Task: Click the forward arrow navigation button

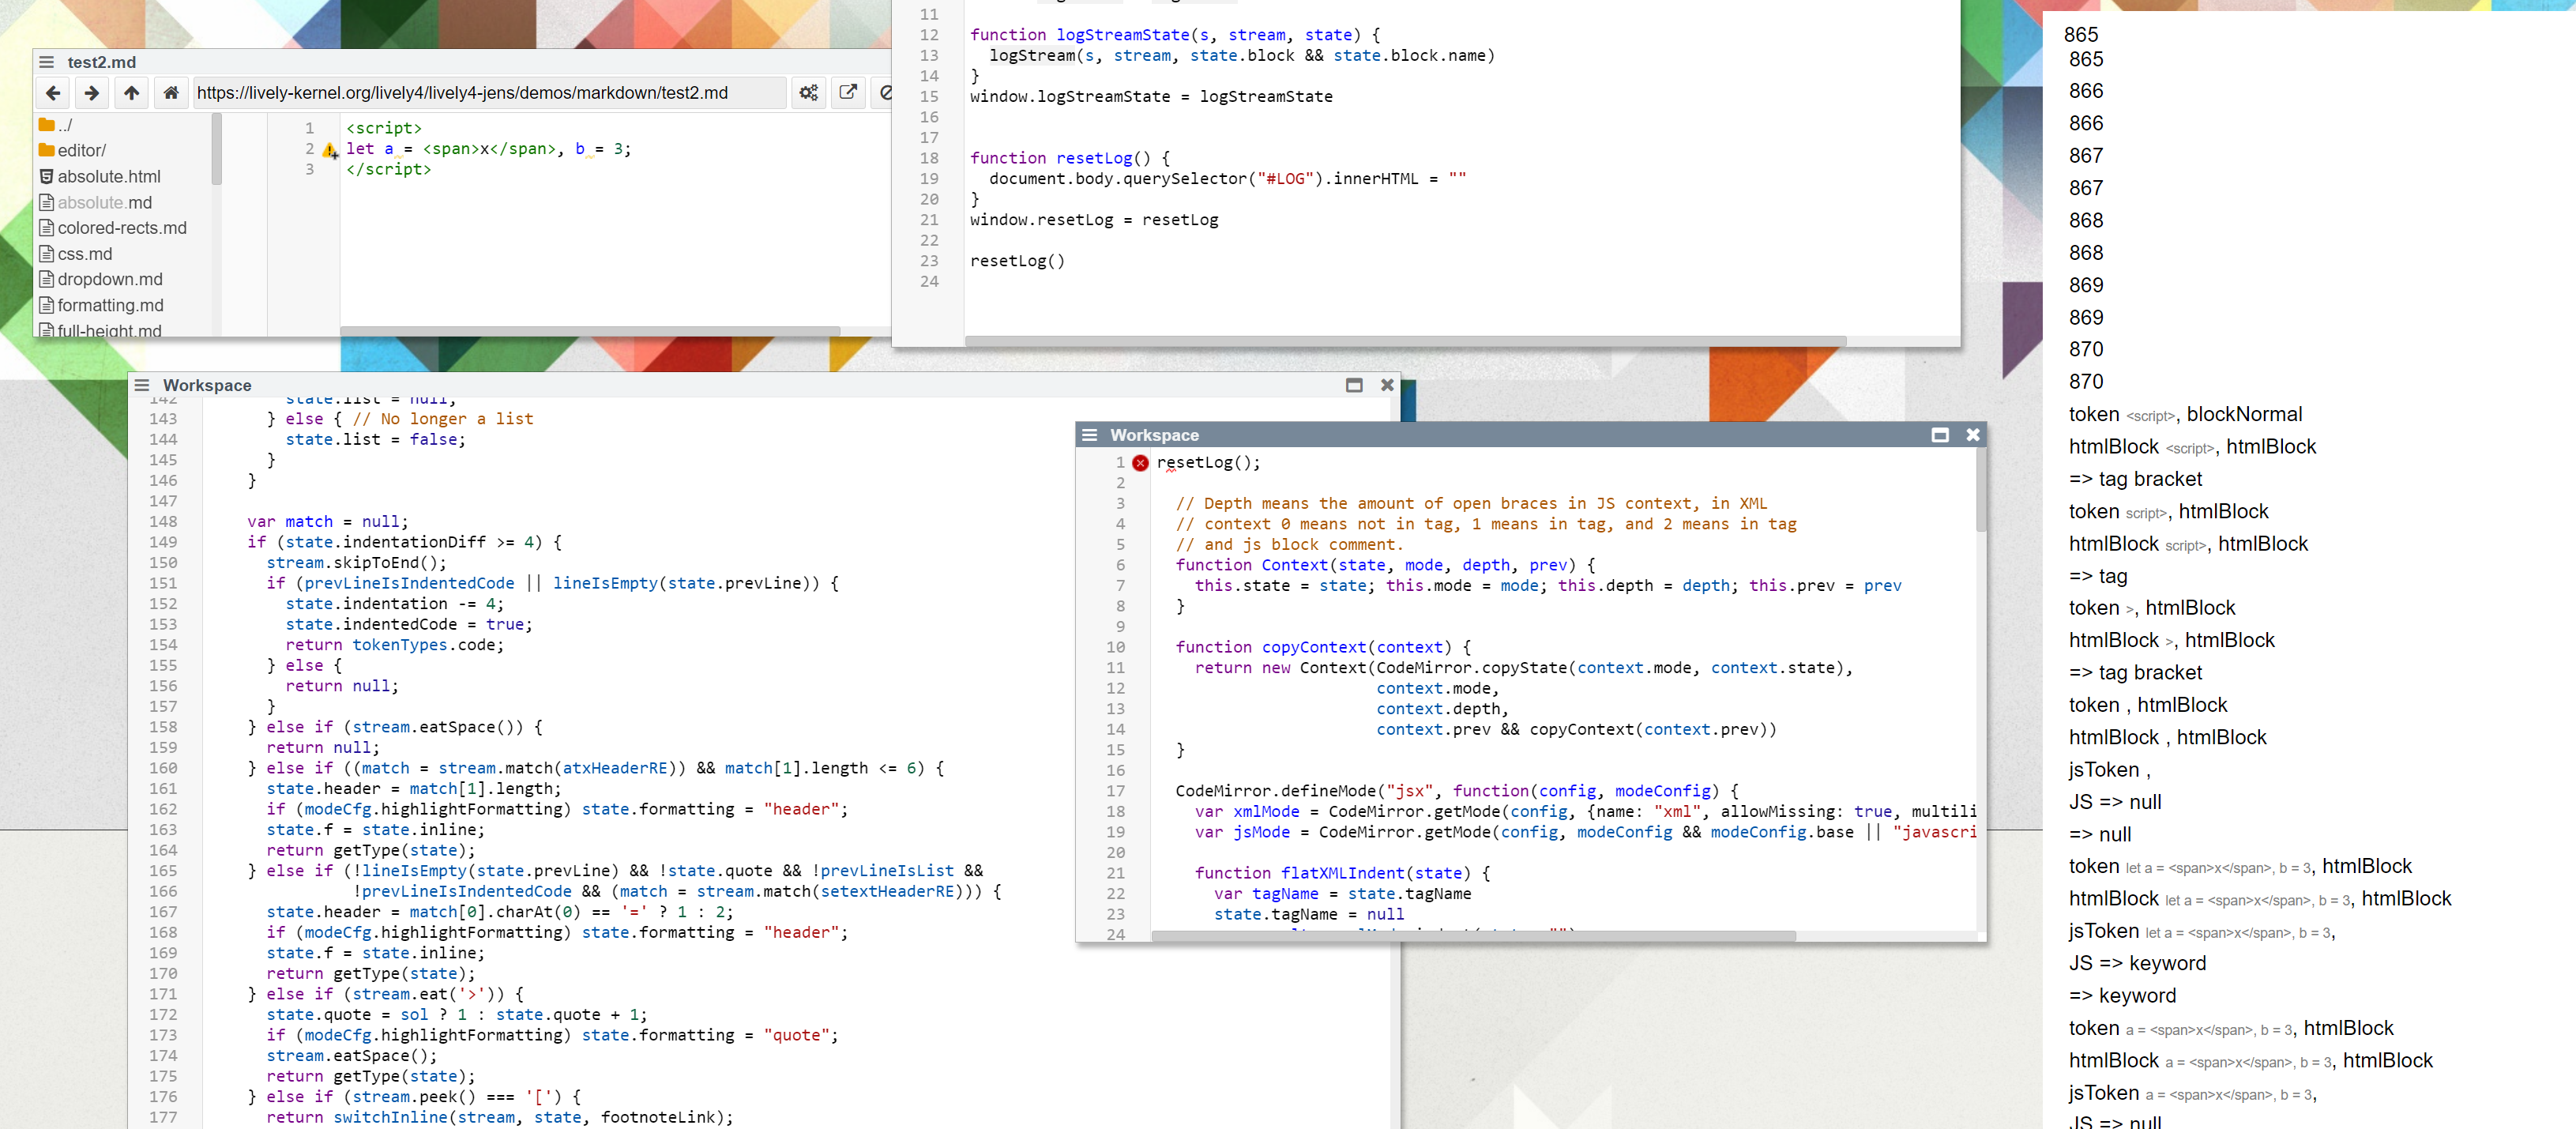Action: (92, 93)
